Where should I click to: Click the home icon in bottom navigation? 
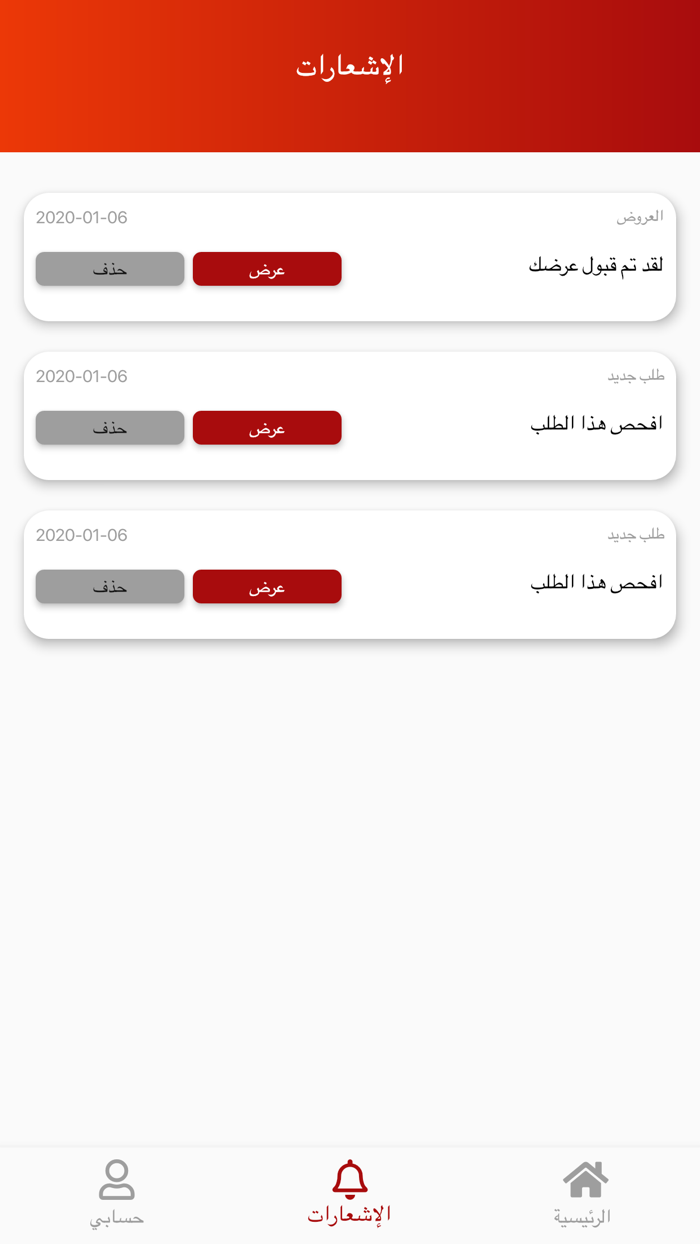tap(583, 1180)
